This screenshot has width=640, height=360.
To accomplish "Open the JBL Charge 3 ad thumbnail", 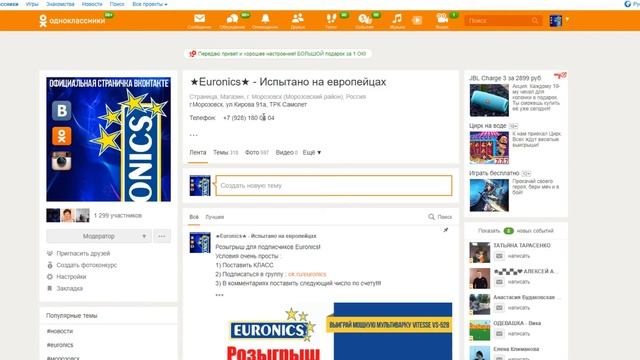I will (x=489, y=100).
